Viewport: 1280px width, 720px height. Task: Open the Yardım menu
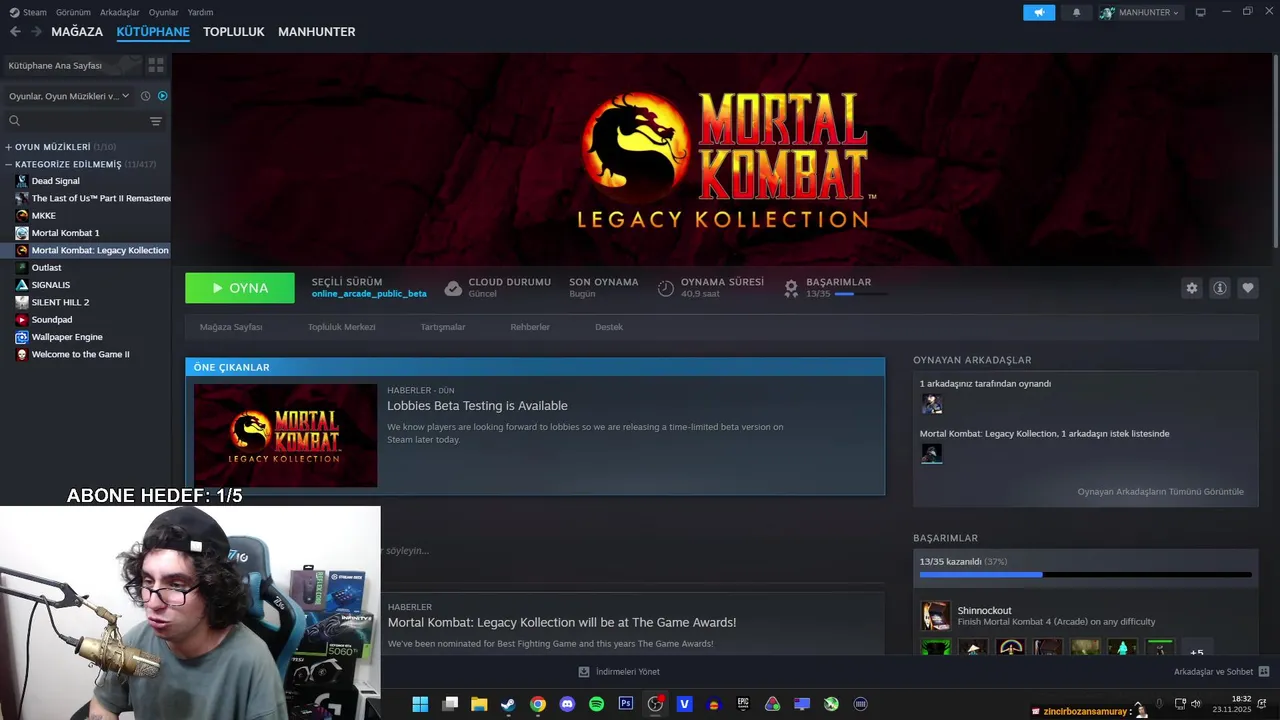[200, 12]
